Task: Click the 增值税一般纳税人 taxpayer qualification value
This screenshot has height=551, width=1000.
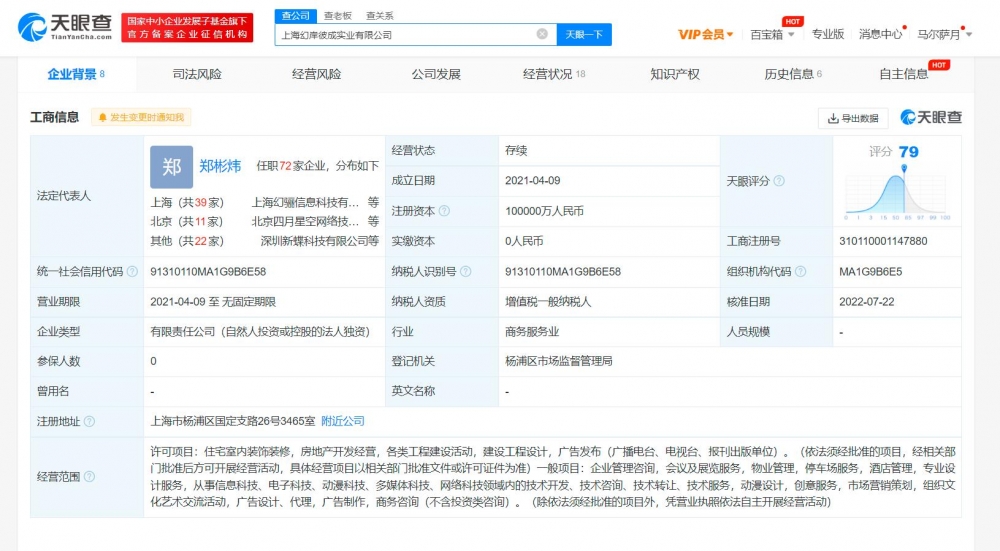Action: click(548, 302)
